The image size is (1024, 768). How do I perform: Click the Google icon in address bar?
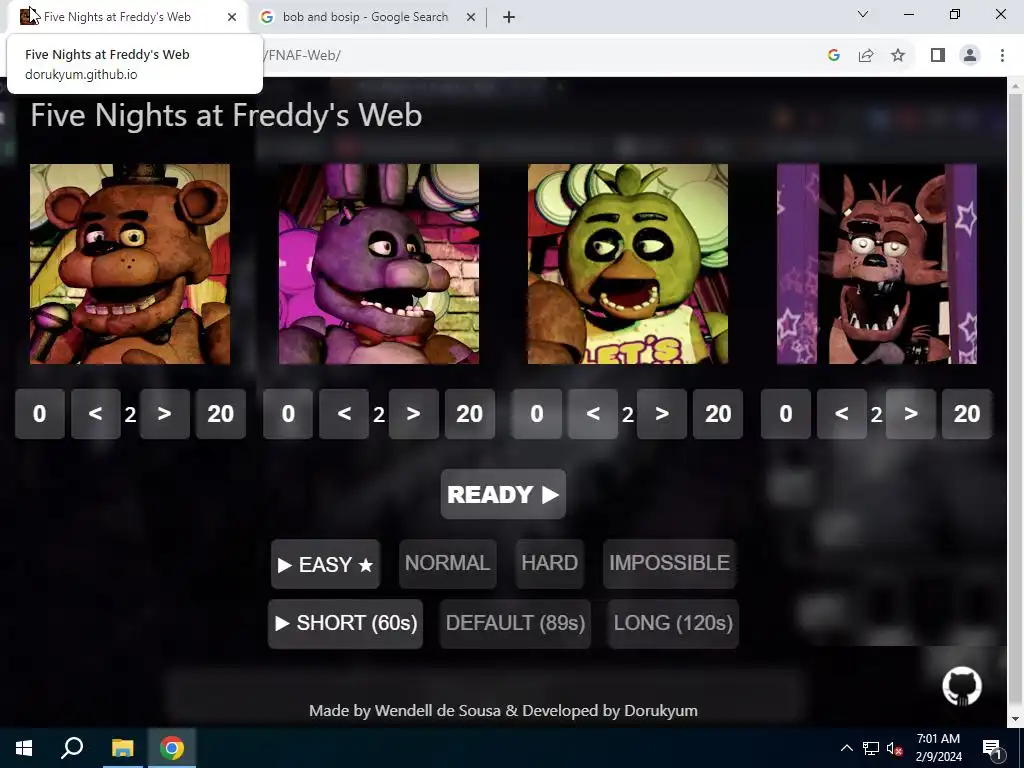pyautogui.click(x=833, y=56)
